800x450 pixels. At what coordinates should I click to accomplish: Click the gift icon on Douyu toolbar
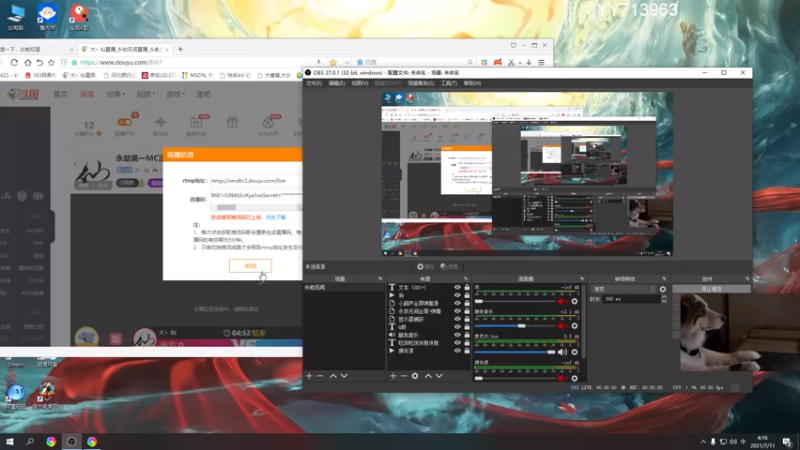[232, 122]
